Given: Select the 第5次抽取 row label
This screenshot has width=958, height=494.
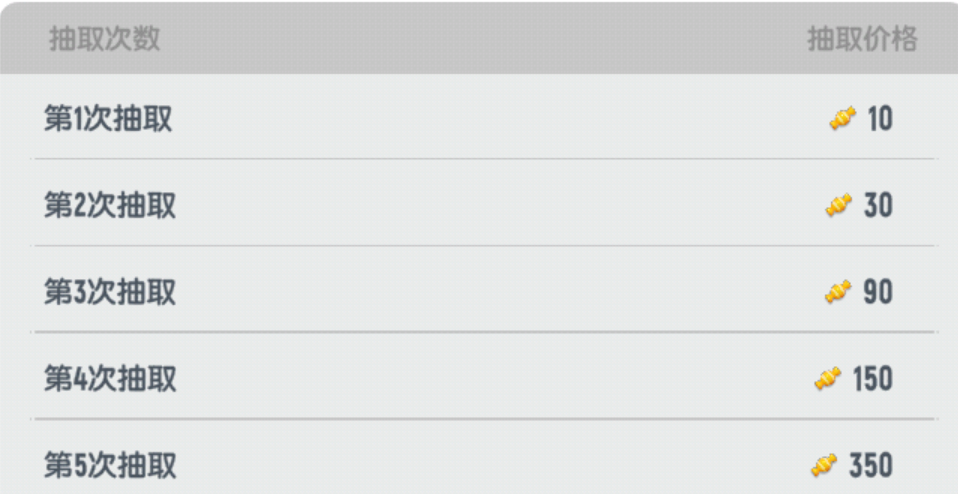Looking at the screenshot, I should click(110, 466).
